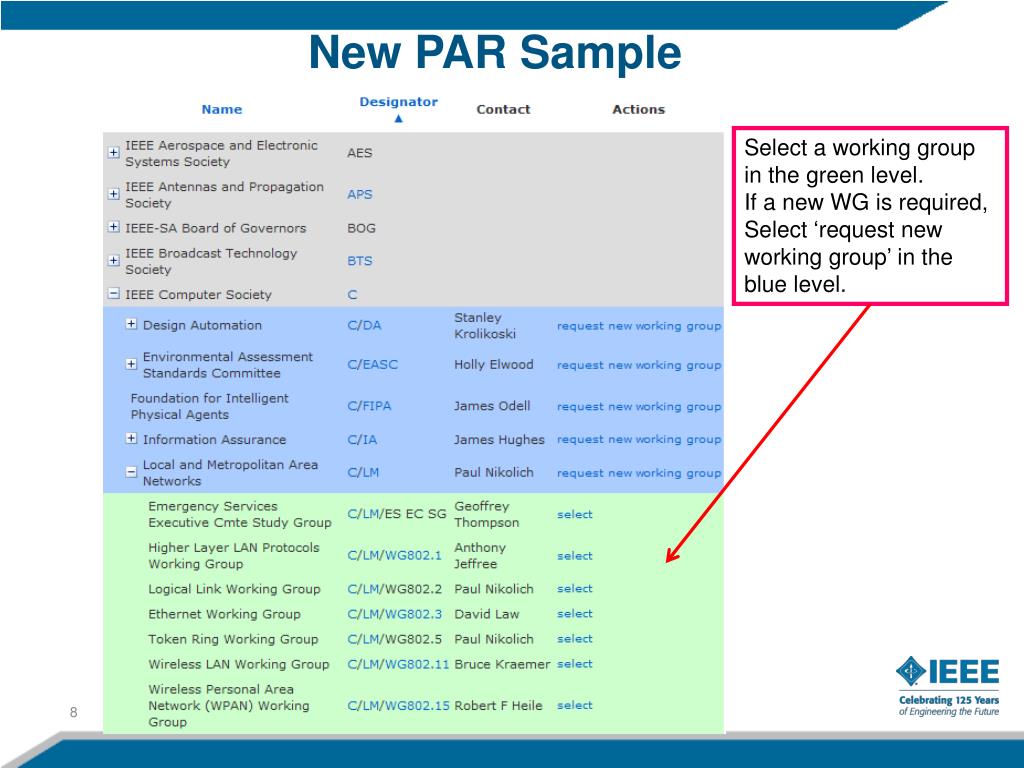Request new working group for Information Assurance
Screen dimensions: 1024x768
coord(639,440)
